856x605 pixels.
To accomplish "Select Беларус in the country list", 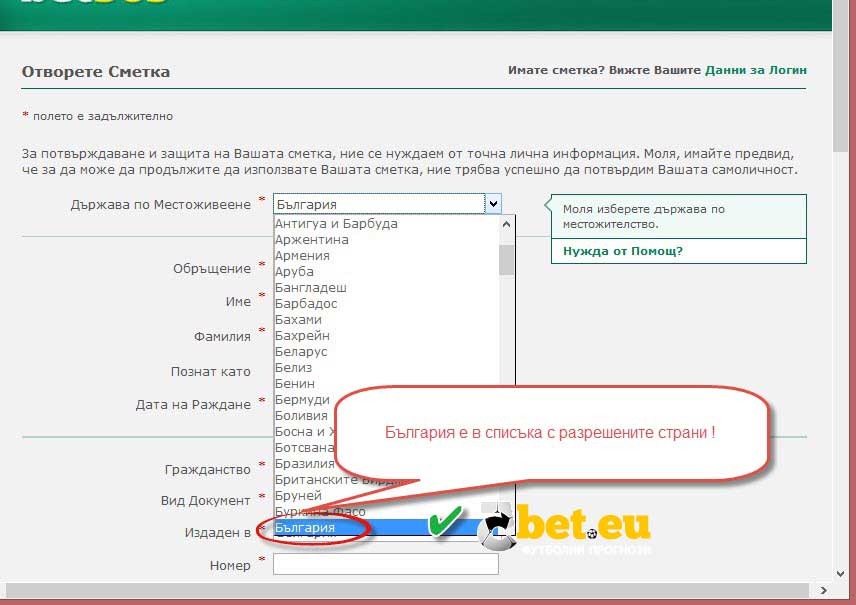I will point(301,352).
